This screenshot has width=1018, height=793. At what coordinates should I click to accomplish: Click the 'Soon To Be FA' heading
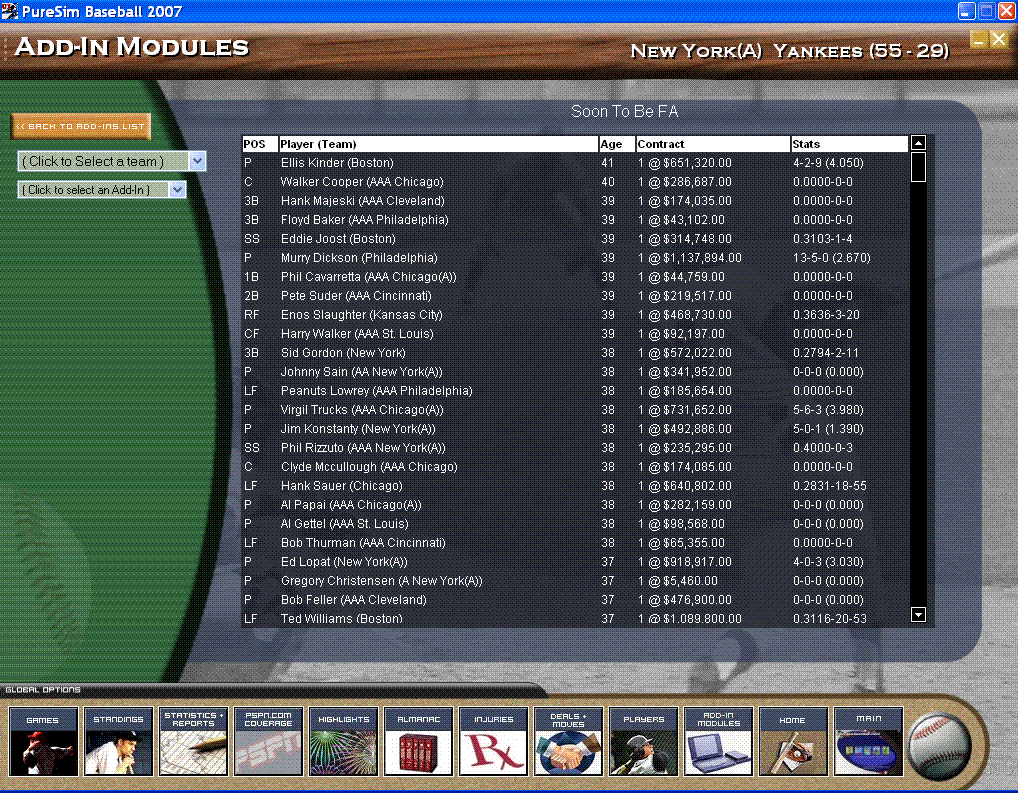(x=625, y=112)
